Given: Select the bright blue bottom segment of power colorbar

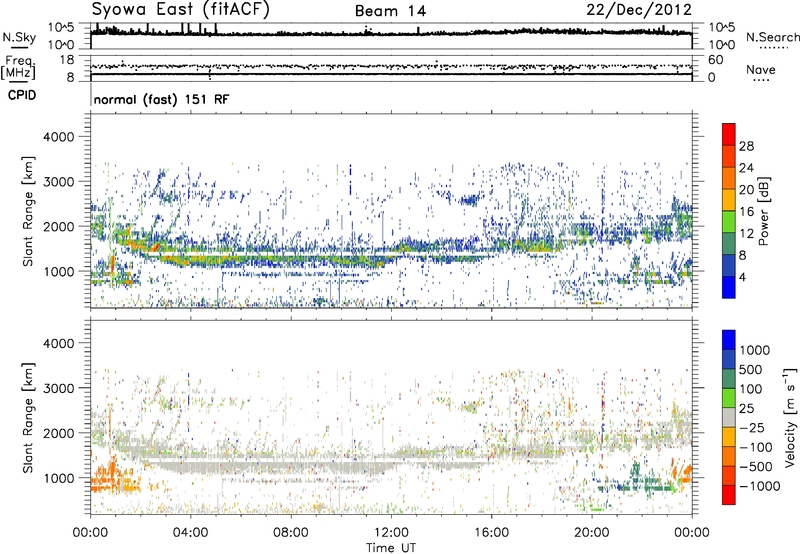Looking at the screenshot, I should [x=729, y=287].
